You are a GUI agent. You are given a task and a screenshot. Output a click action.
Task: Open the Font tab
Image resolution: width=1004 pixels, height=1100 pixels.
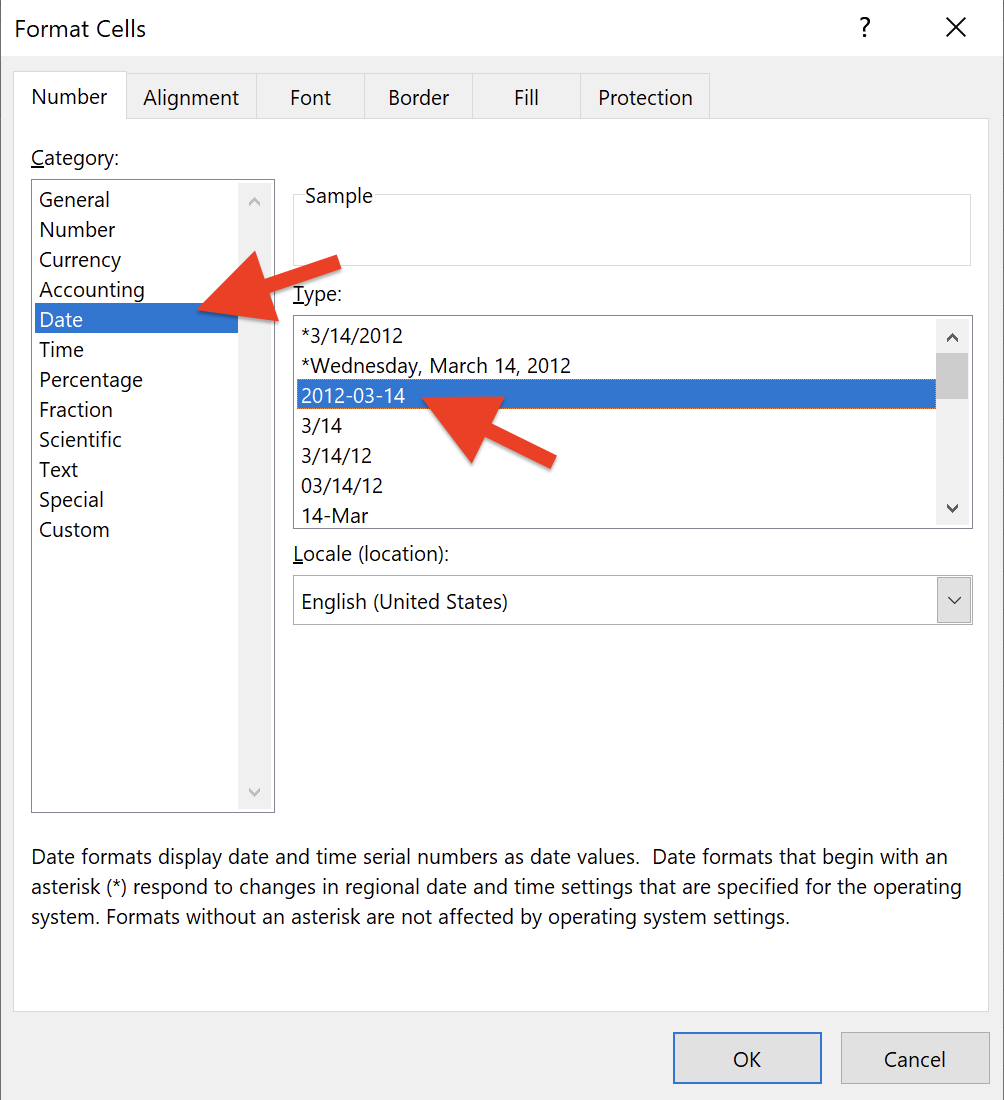coord(310,97)
